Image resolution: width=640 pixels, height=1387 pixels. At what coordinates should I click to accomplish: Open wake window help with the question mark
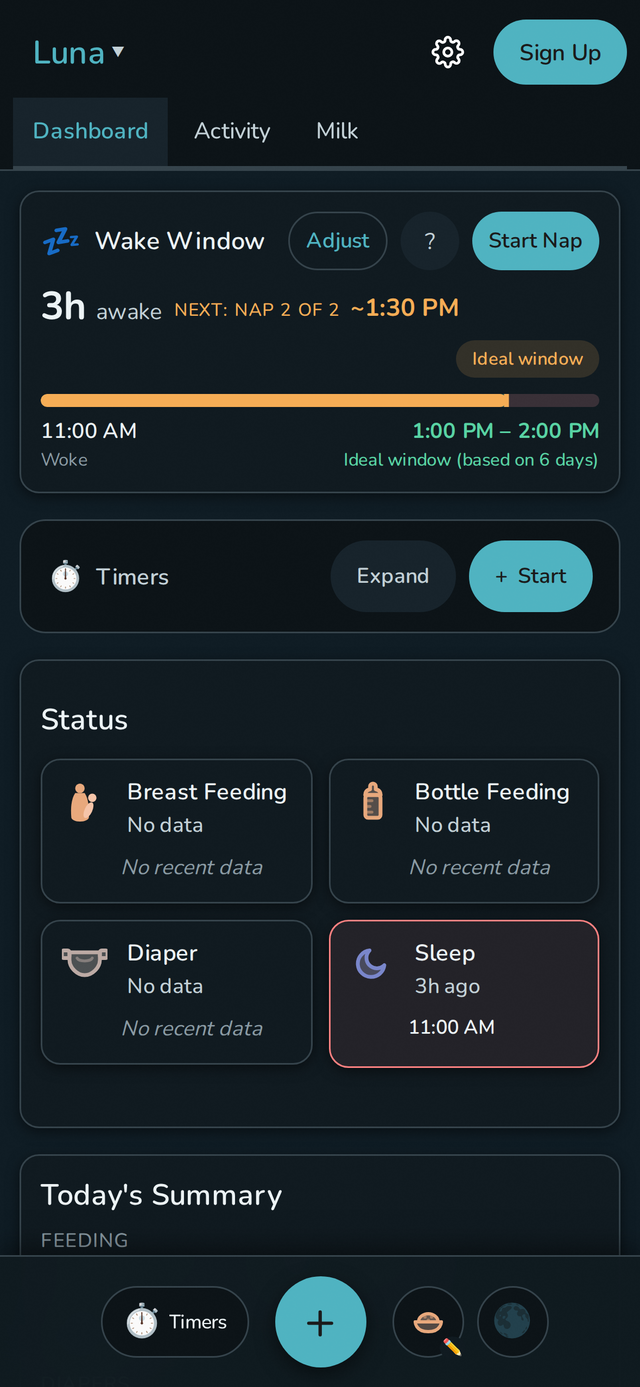(x=430, y=240)
